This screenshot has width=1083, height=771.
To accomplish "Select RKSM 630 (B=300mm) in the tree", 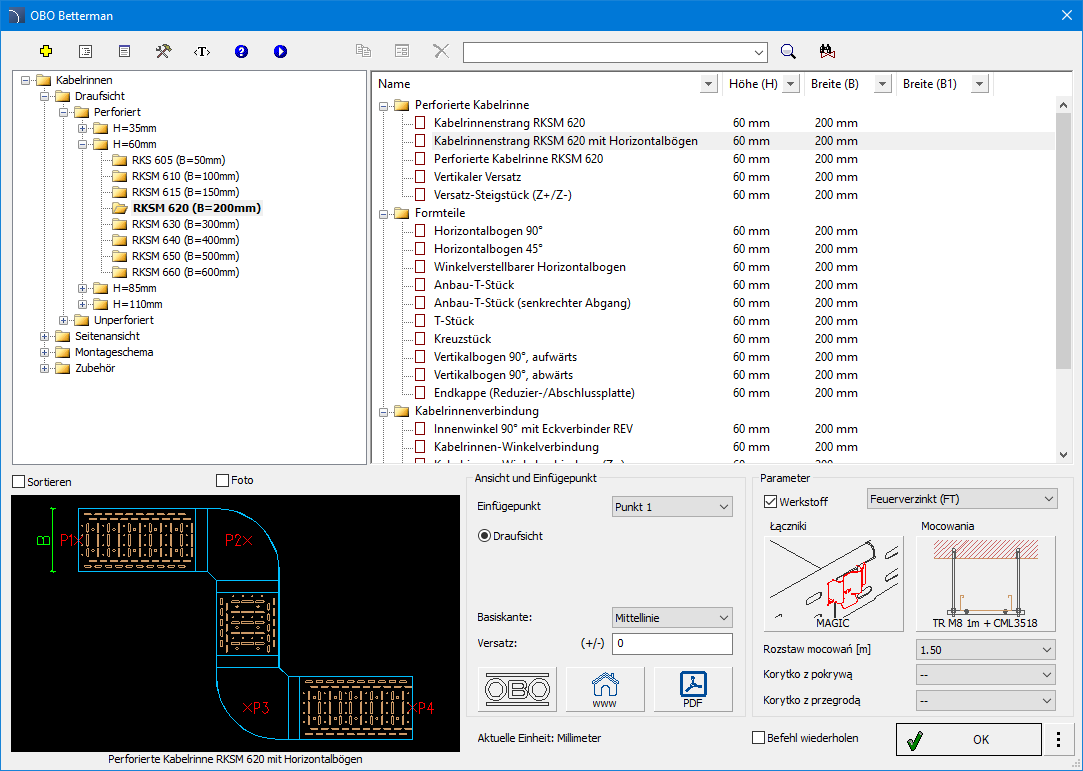I will pos(185,224).
